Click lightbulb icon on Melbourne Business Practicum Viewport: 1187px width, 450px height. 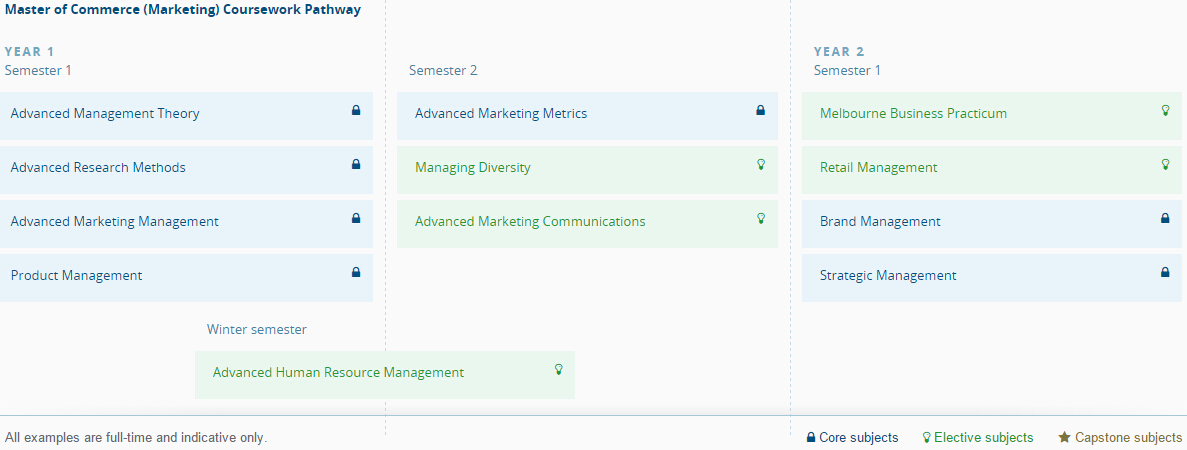coord(1165,111)
